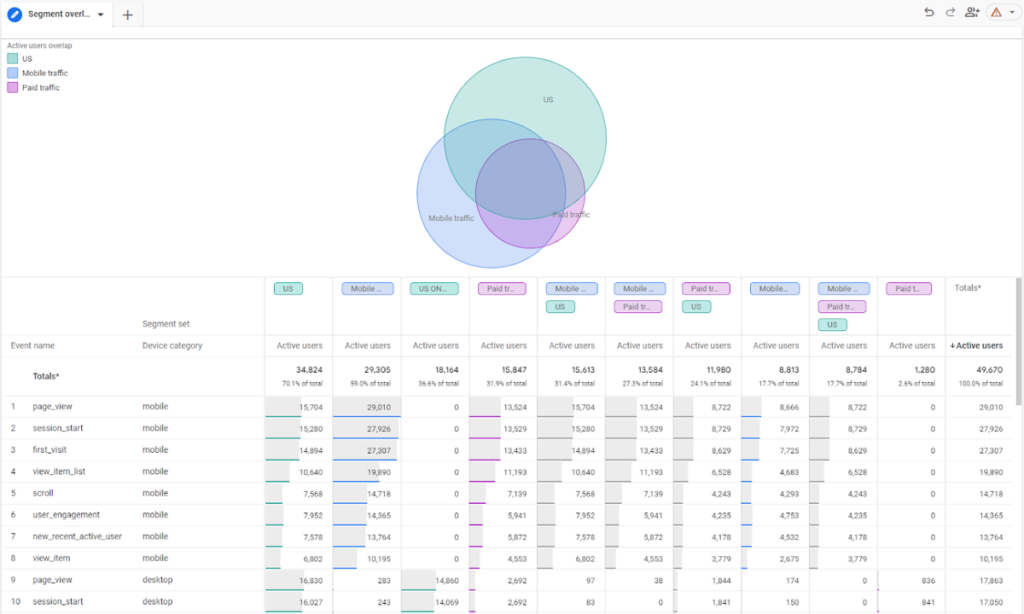This screenshot has height=614, width=1024.
Task: Click the Paid traffic legend swatch
Action: [x=12, y=88]
